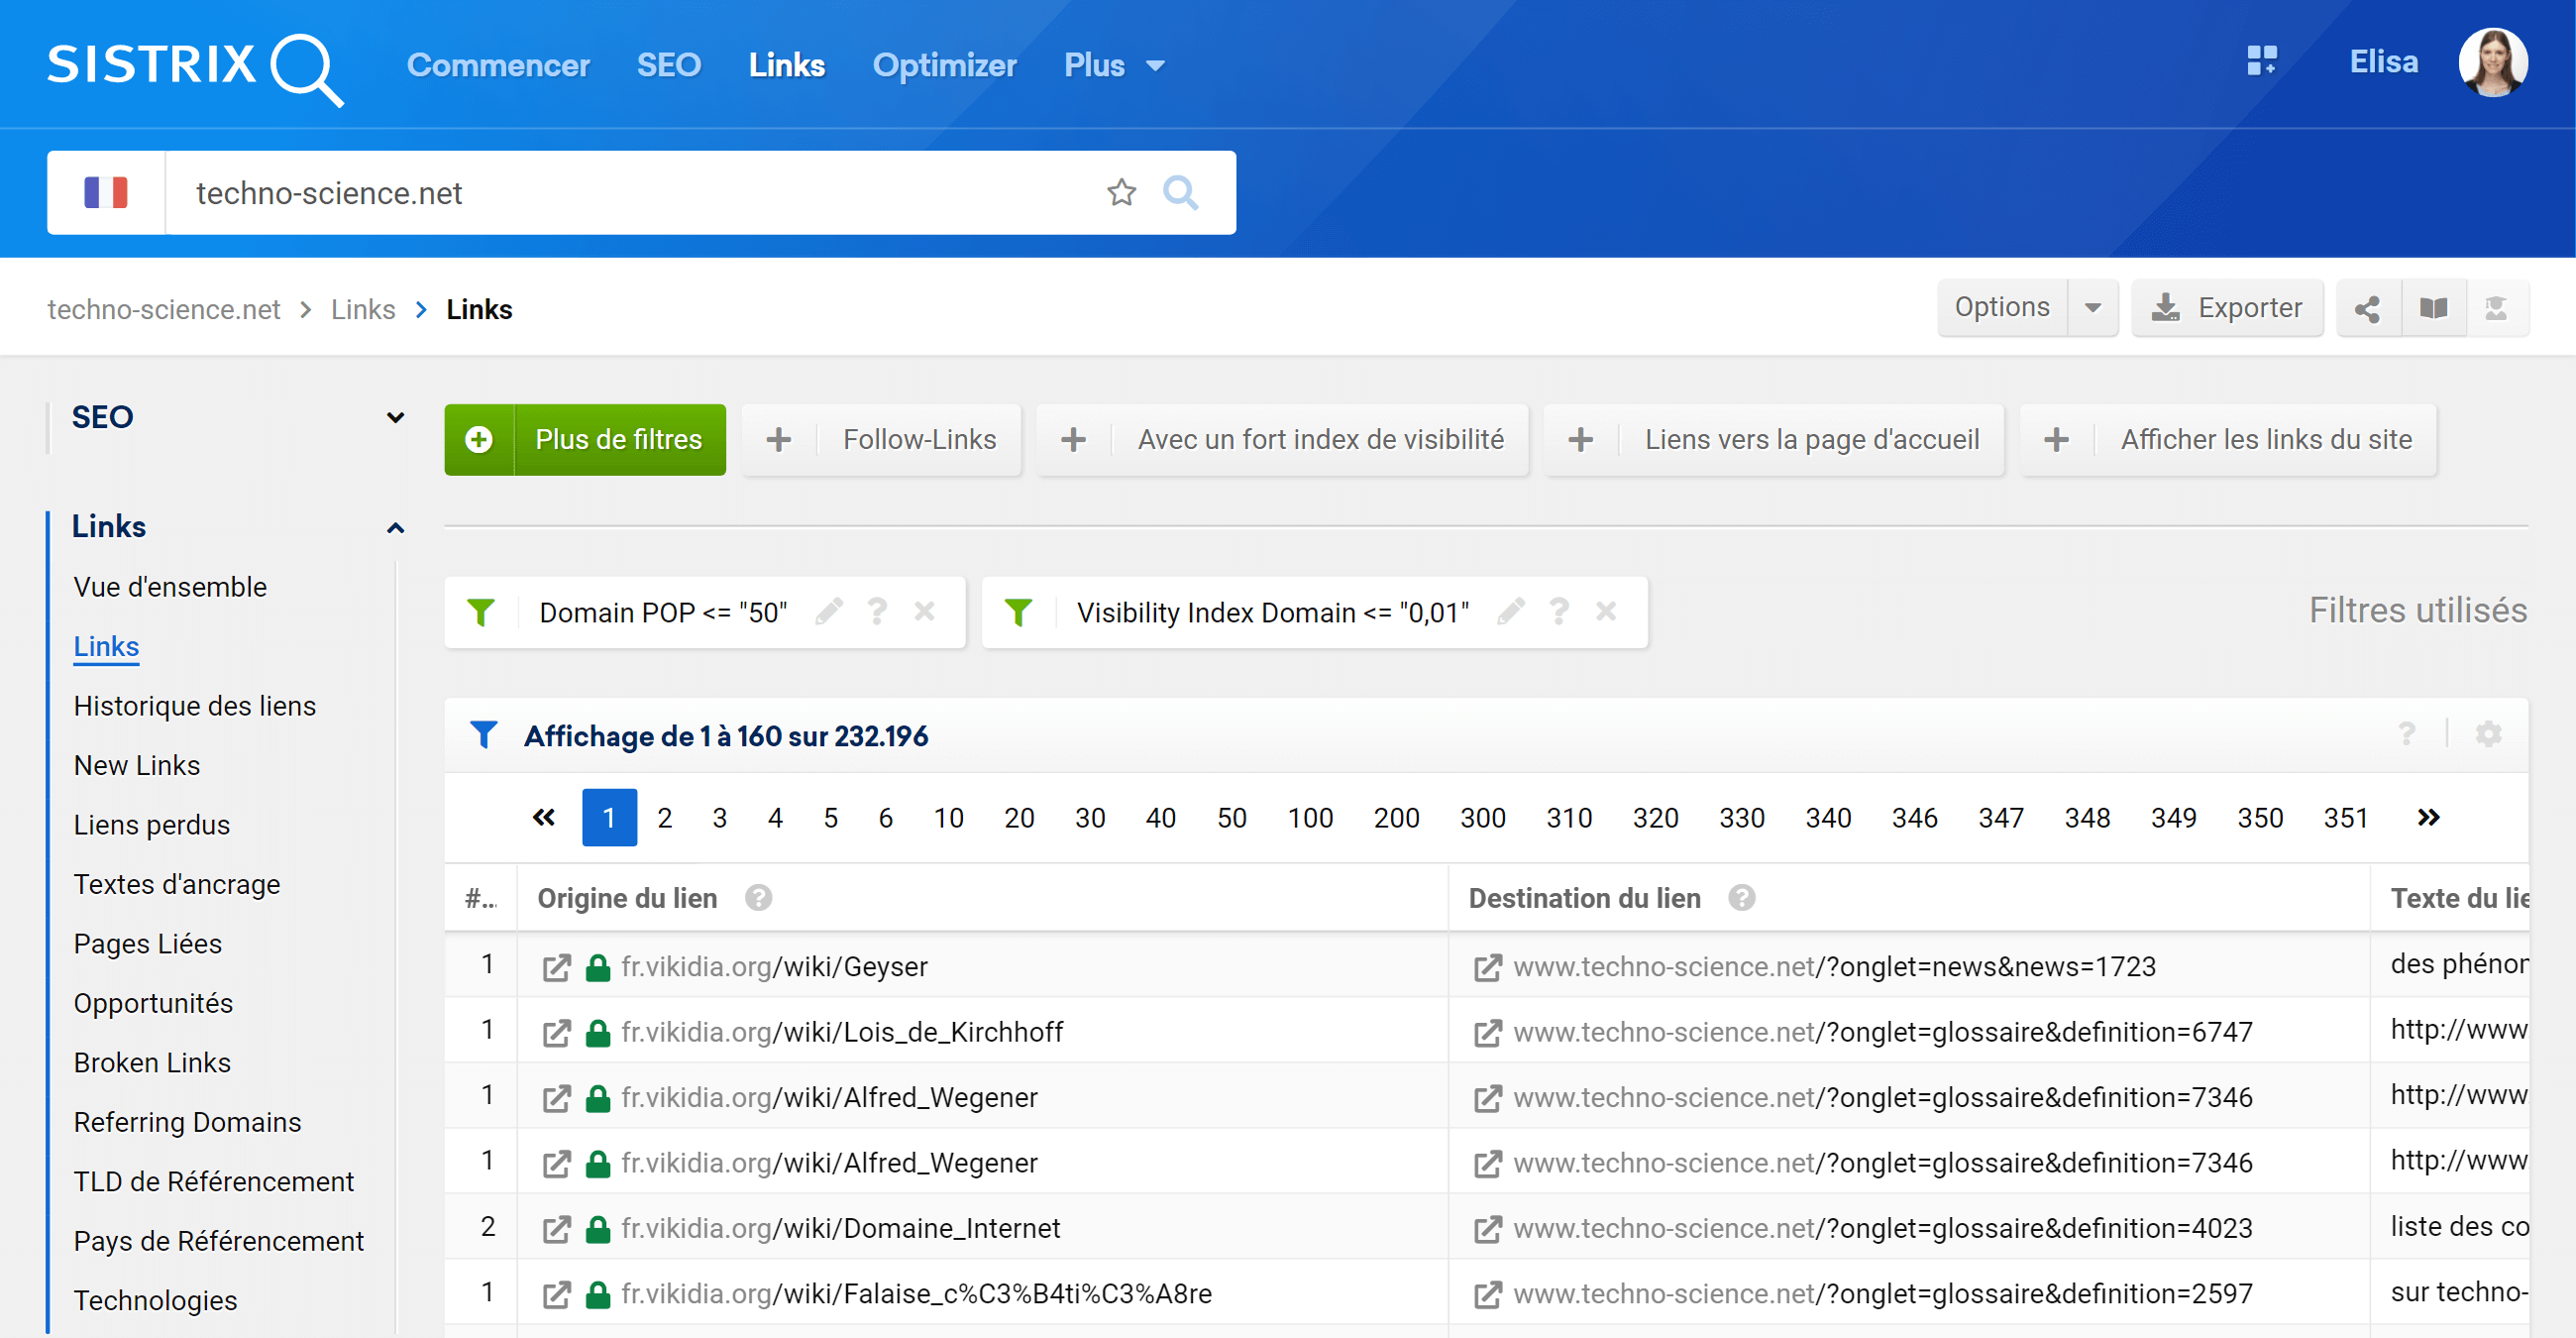Open fr.vikidia.org Geyser link in new window
The width and height of the screenshot is (2576, 1338).
(556, 967)
